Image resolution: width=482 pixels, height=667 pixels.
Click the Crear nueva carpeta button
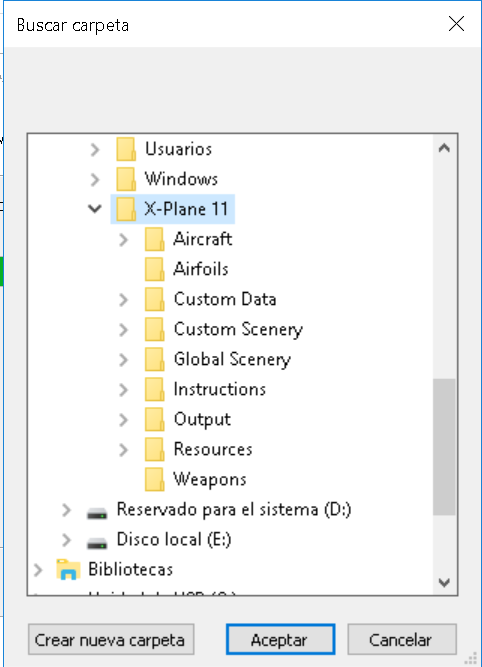111,639
